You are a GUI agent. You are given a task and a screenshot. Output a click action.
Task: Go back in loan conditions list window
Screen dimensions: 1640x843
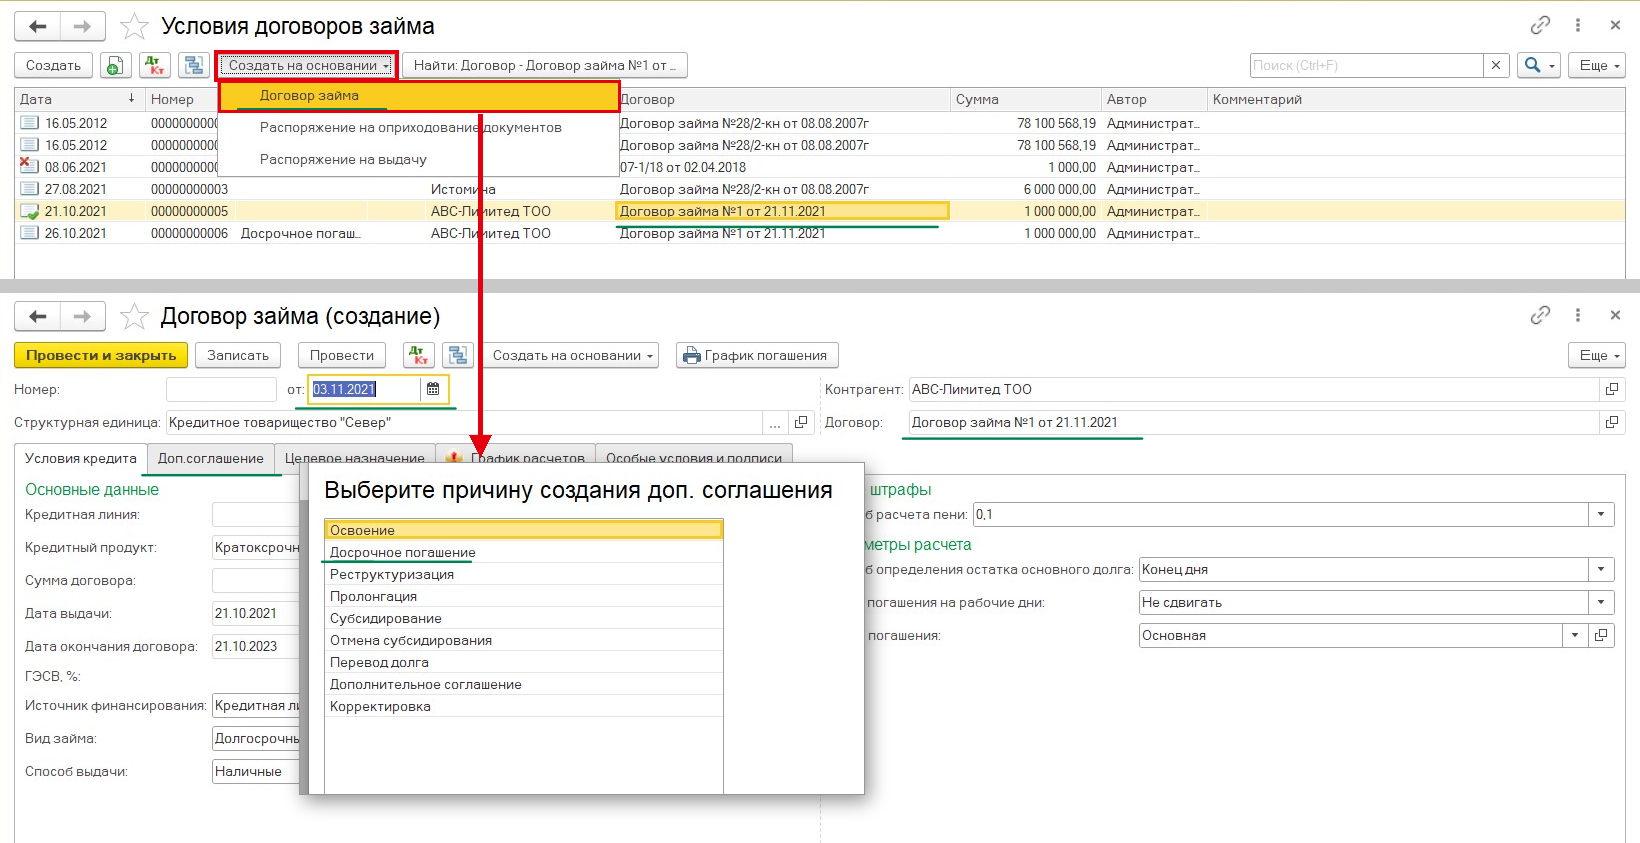point(38,27)
